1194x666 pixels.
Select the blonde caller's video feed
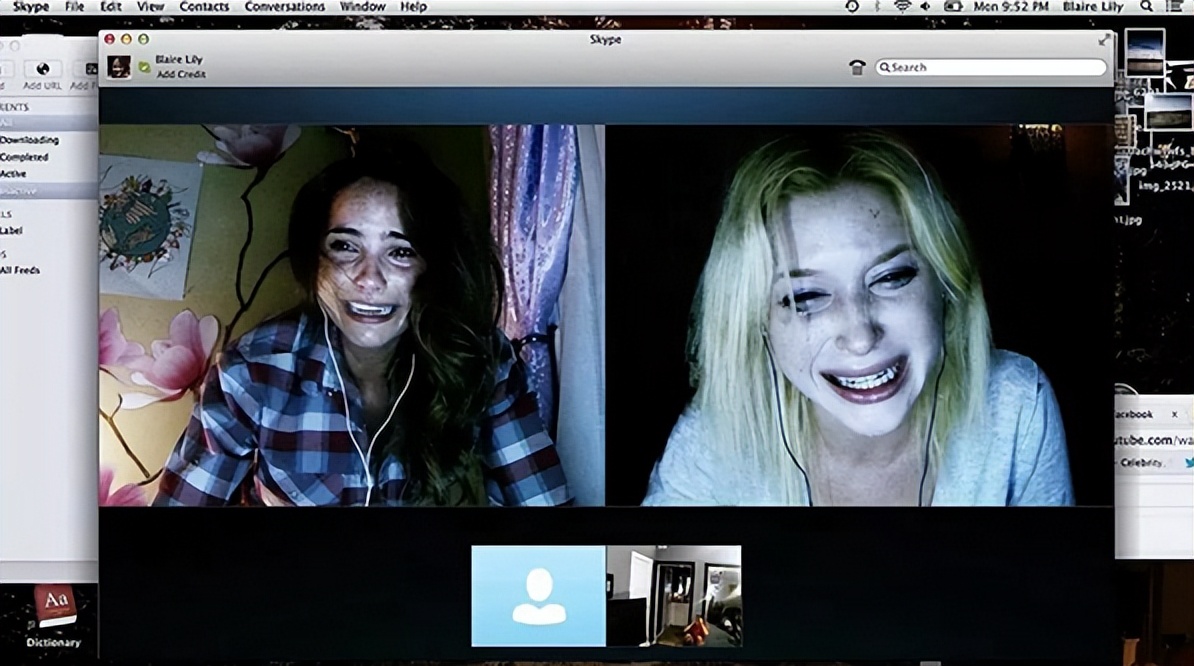(859, 315)
